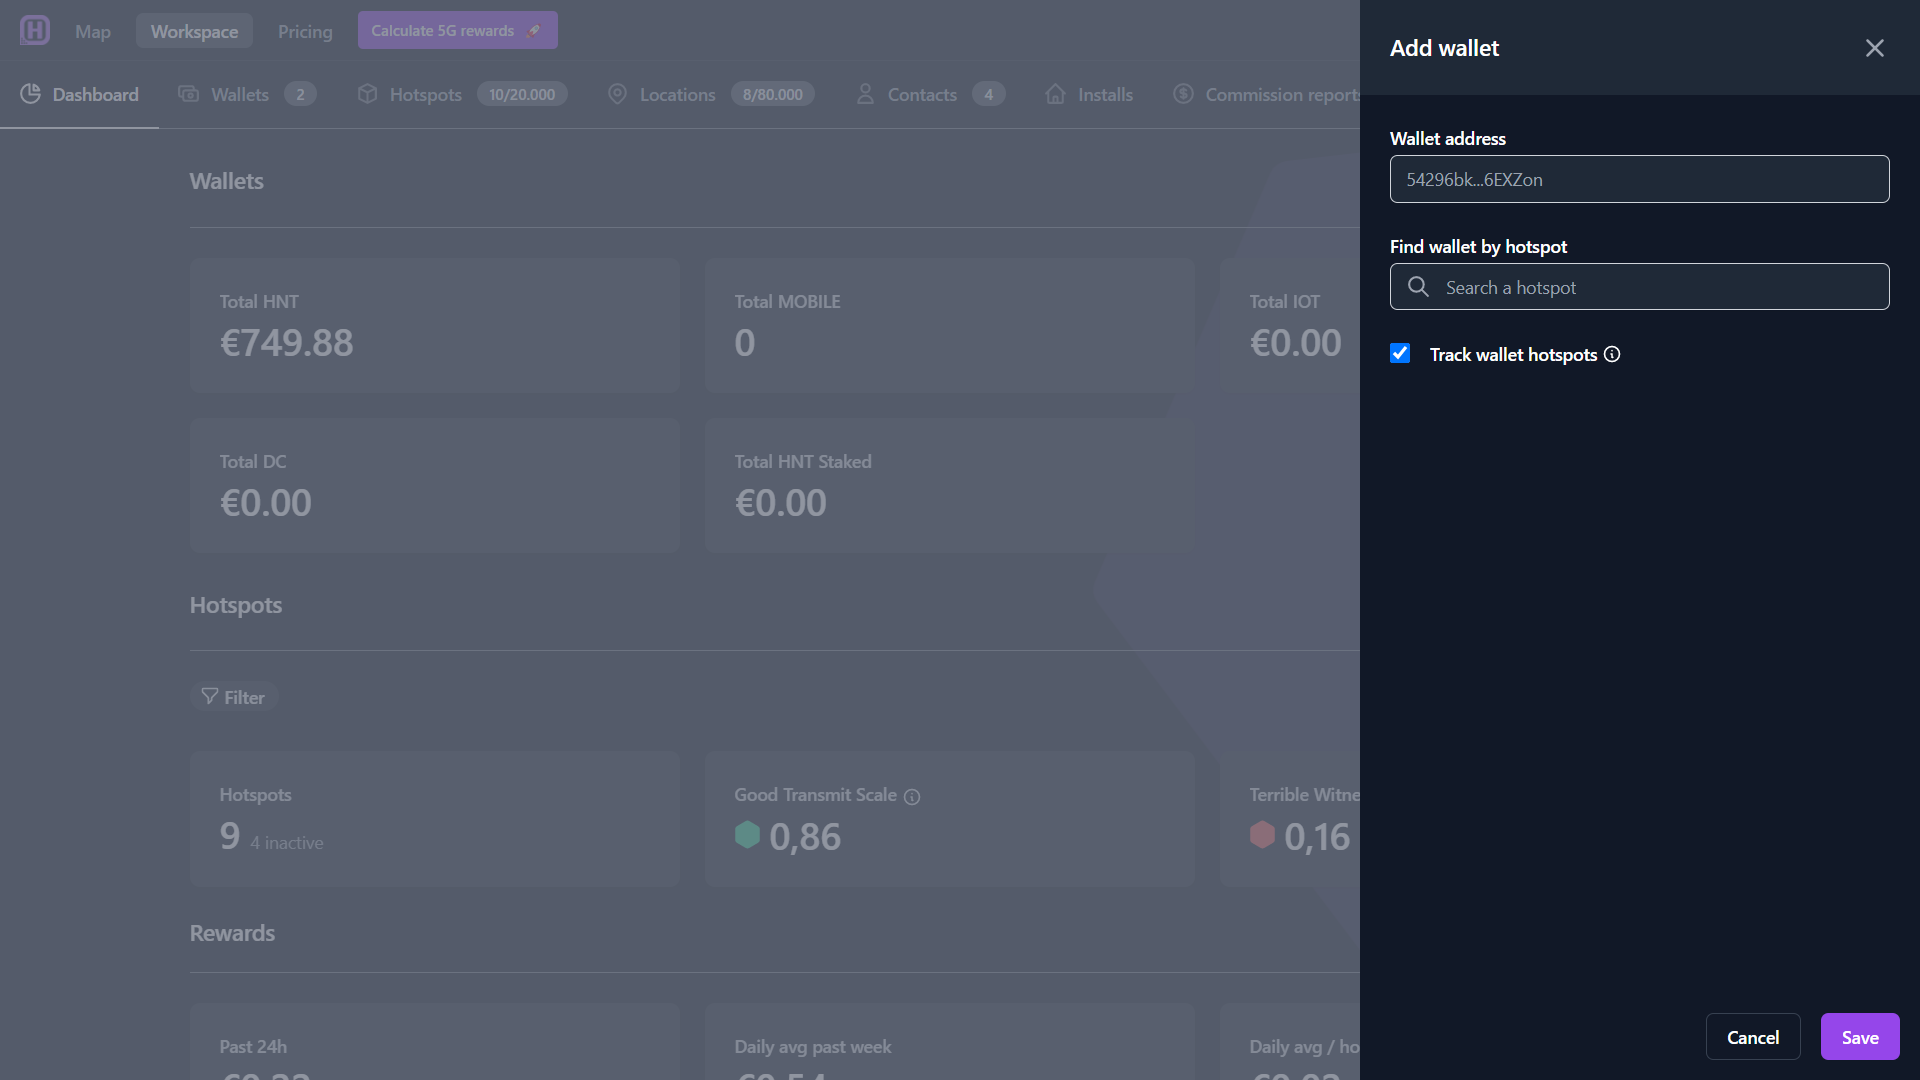1920x1080 pixels.
Task: Click the Hotspots 9 count card
Action: click(434, 819)
